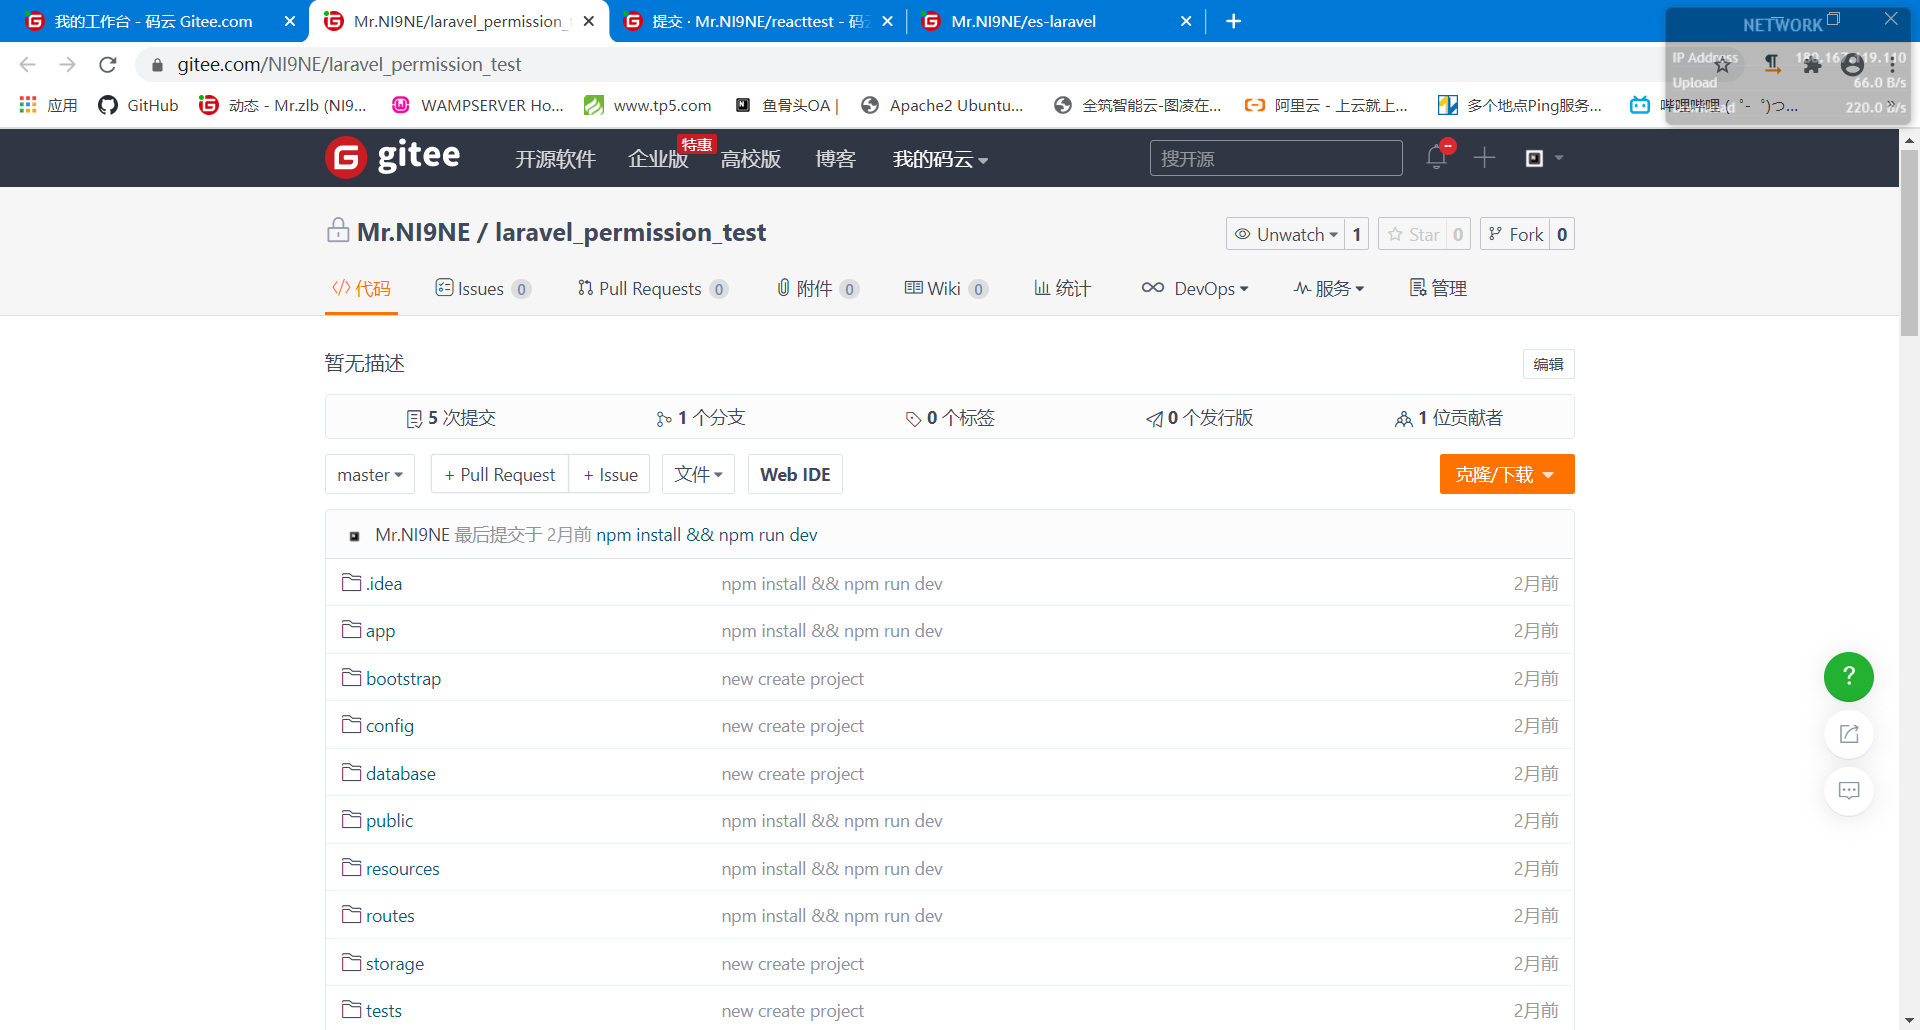The height and width of the screenshot is (1030, 1920).
Task: Open the feedback chat bubble icon
Action: pos(1848,791)
